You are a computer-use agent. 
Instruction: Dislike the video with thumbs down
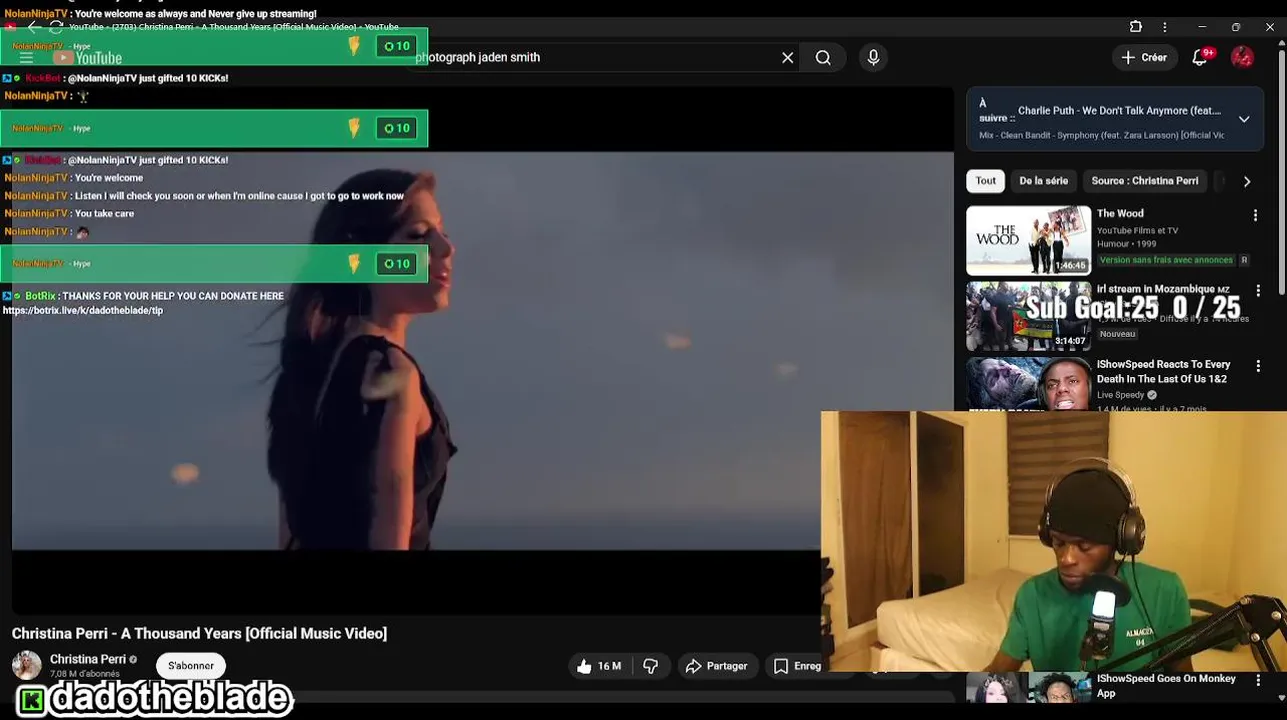click(x=651, y=666)
